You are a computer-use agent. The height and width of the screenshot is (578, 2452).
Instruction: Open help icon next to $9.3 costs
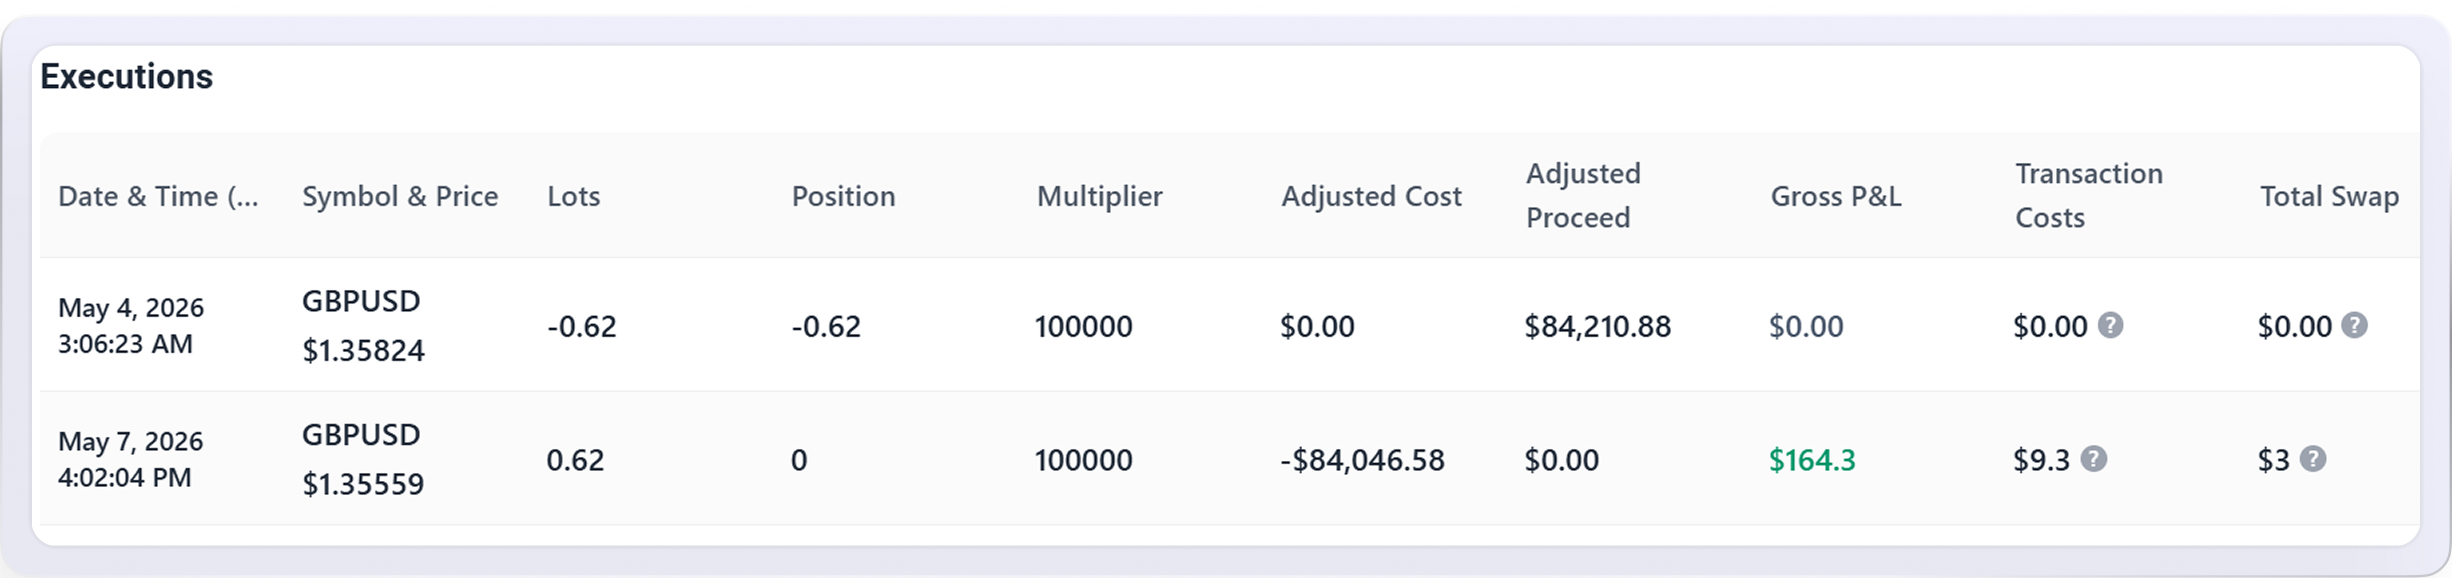[x=2094, y=459]
